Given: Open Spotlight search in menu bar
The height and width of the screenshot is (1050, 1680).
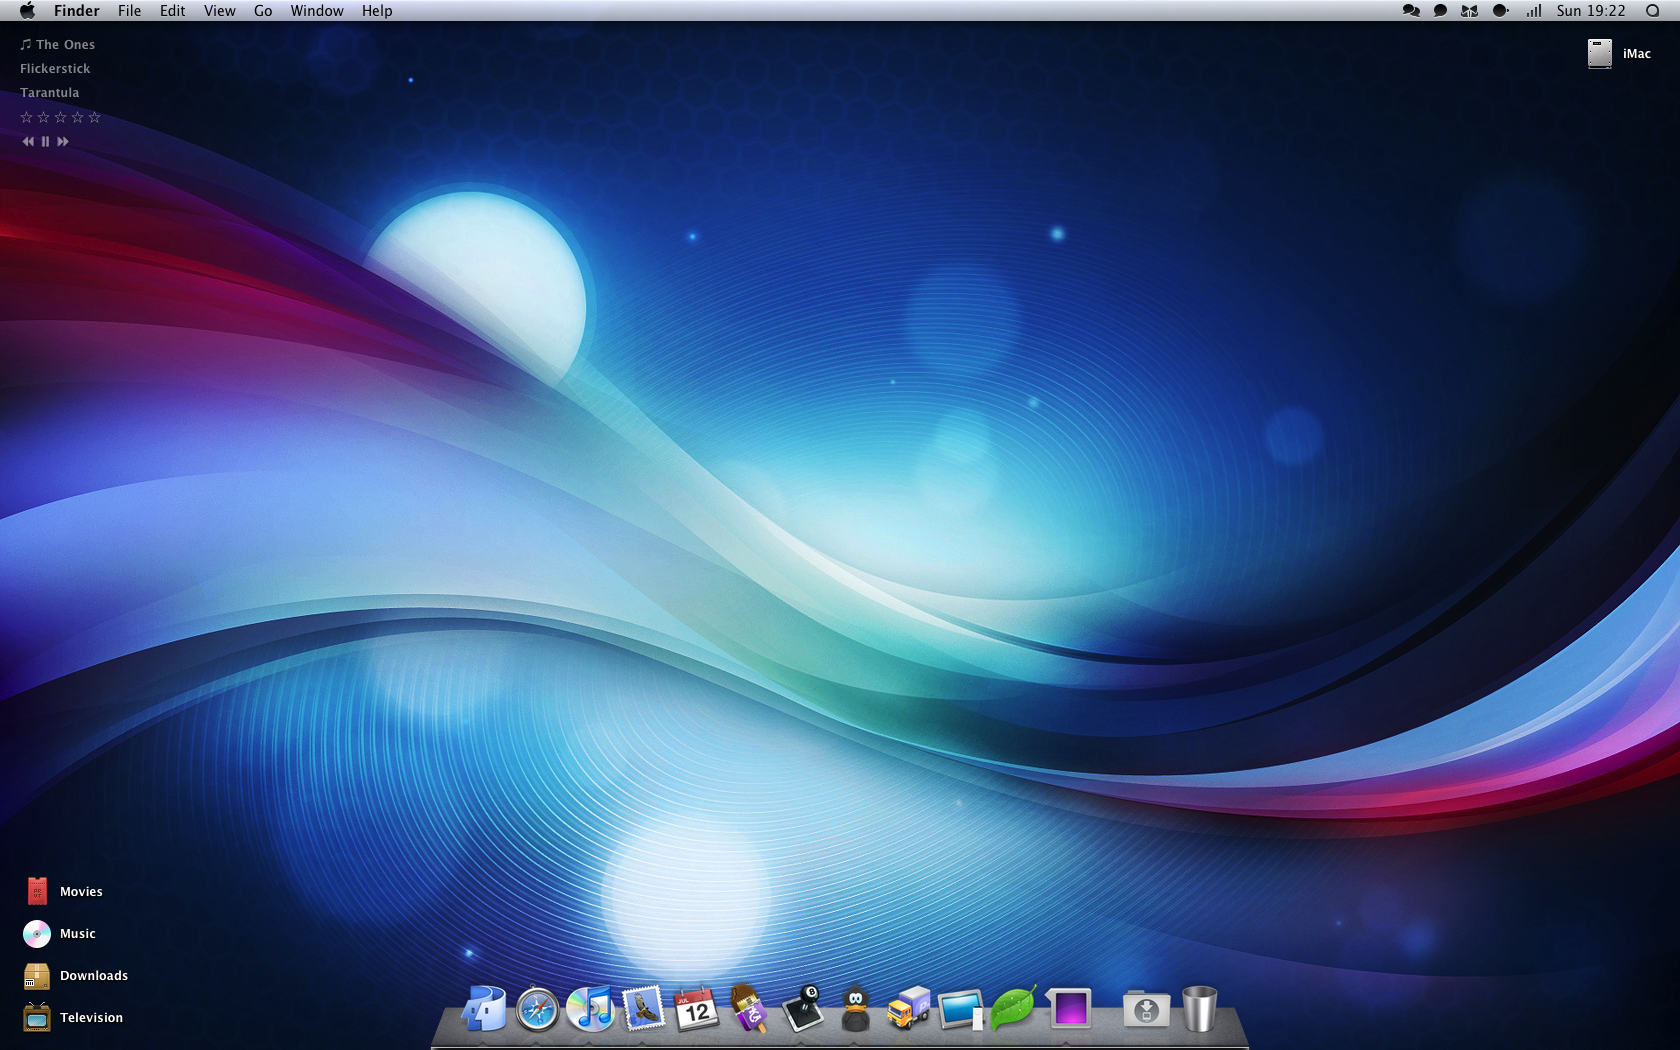Looking at the screenshot, I should [1652, 11].
